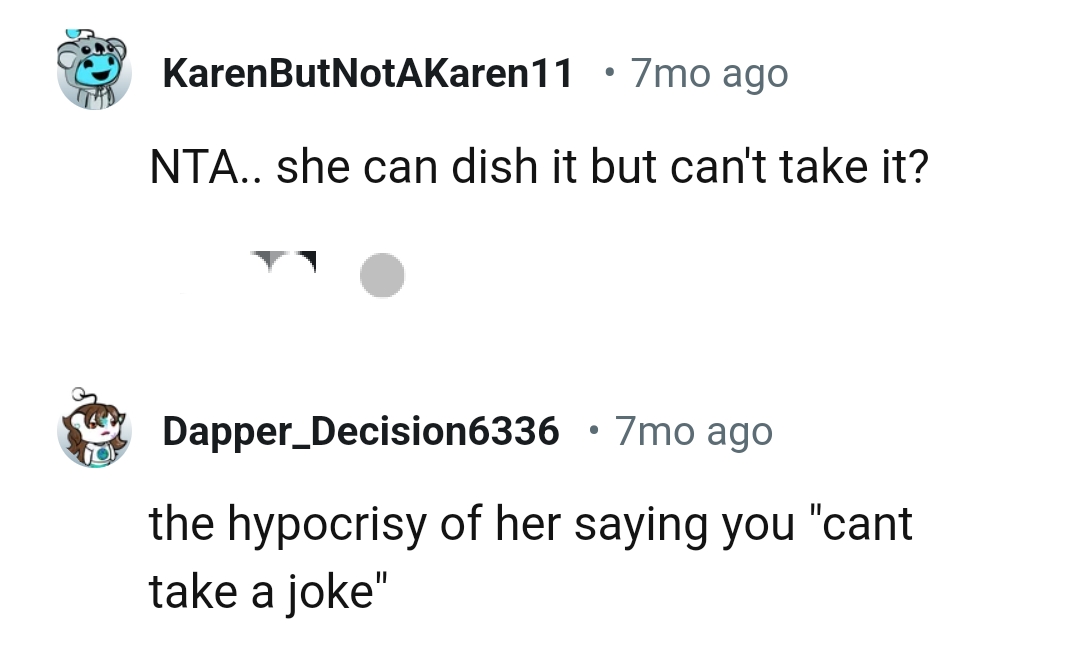Viewport: 1079px width, 651px height.
Task: Click the gray circular action icon below the first comment
Action: pos(381,274)
